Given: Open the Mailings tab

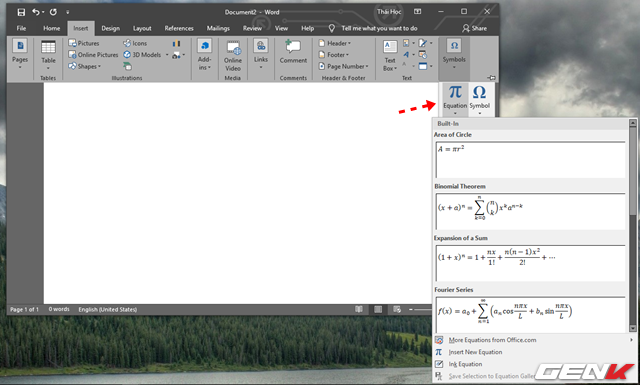Looking at the screenshot, I should [x=218, y=28].
